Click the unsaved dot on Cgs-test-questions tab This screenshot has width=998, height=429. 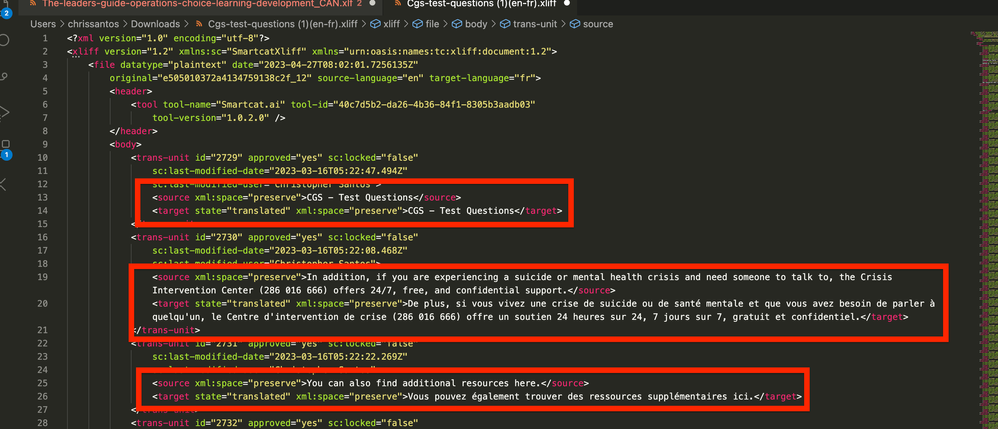point(567,4)
